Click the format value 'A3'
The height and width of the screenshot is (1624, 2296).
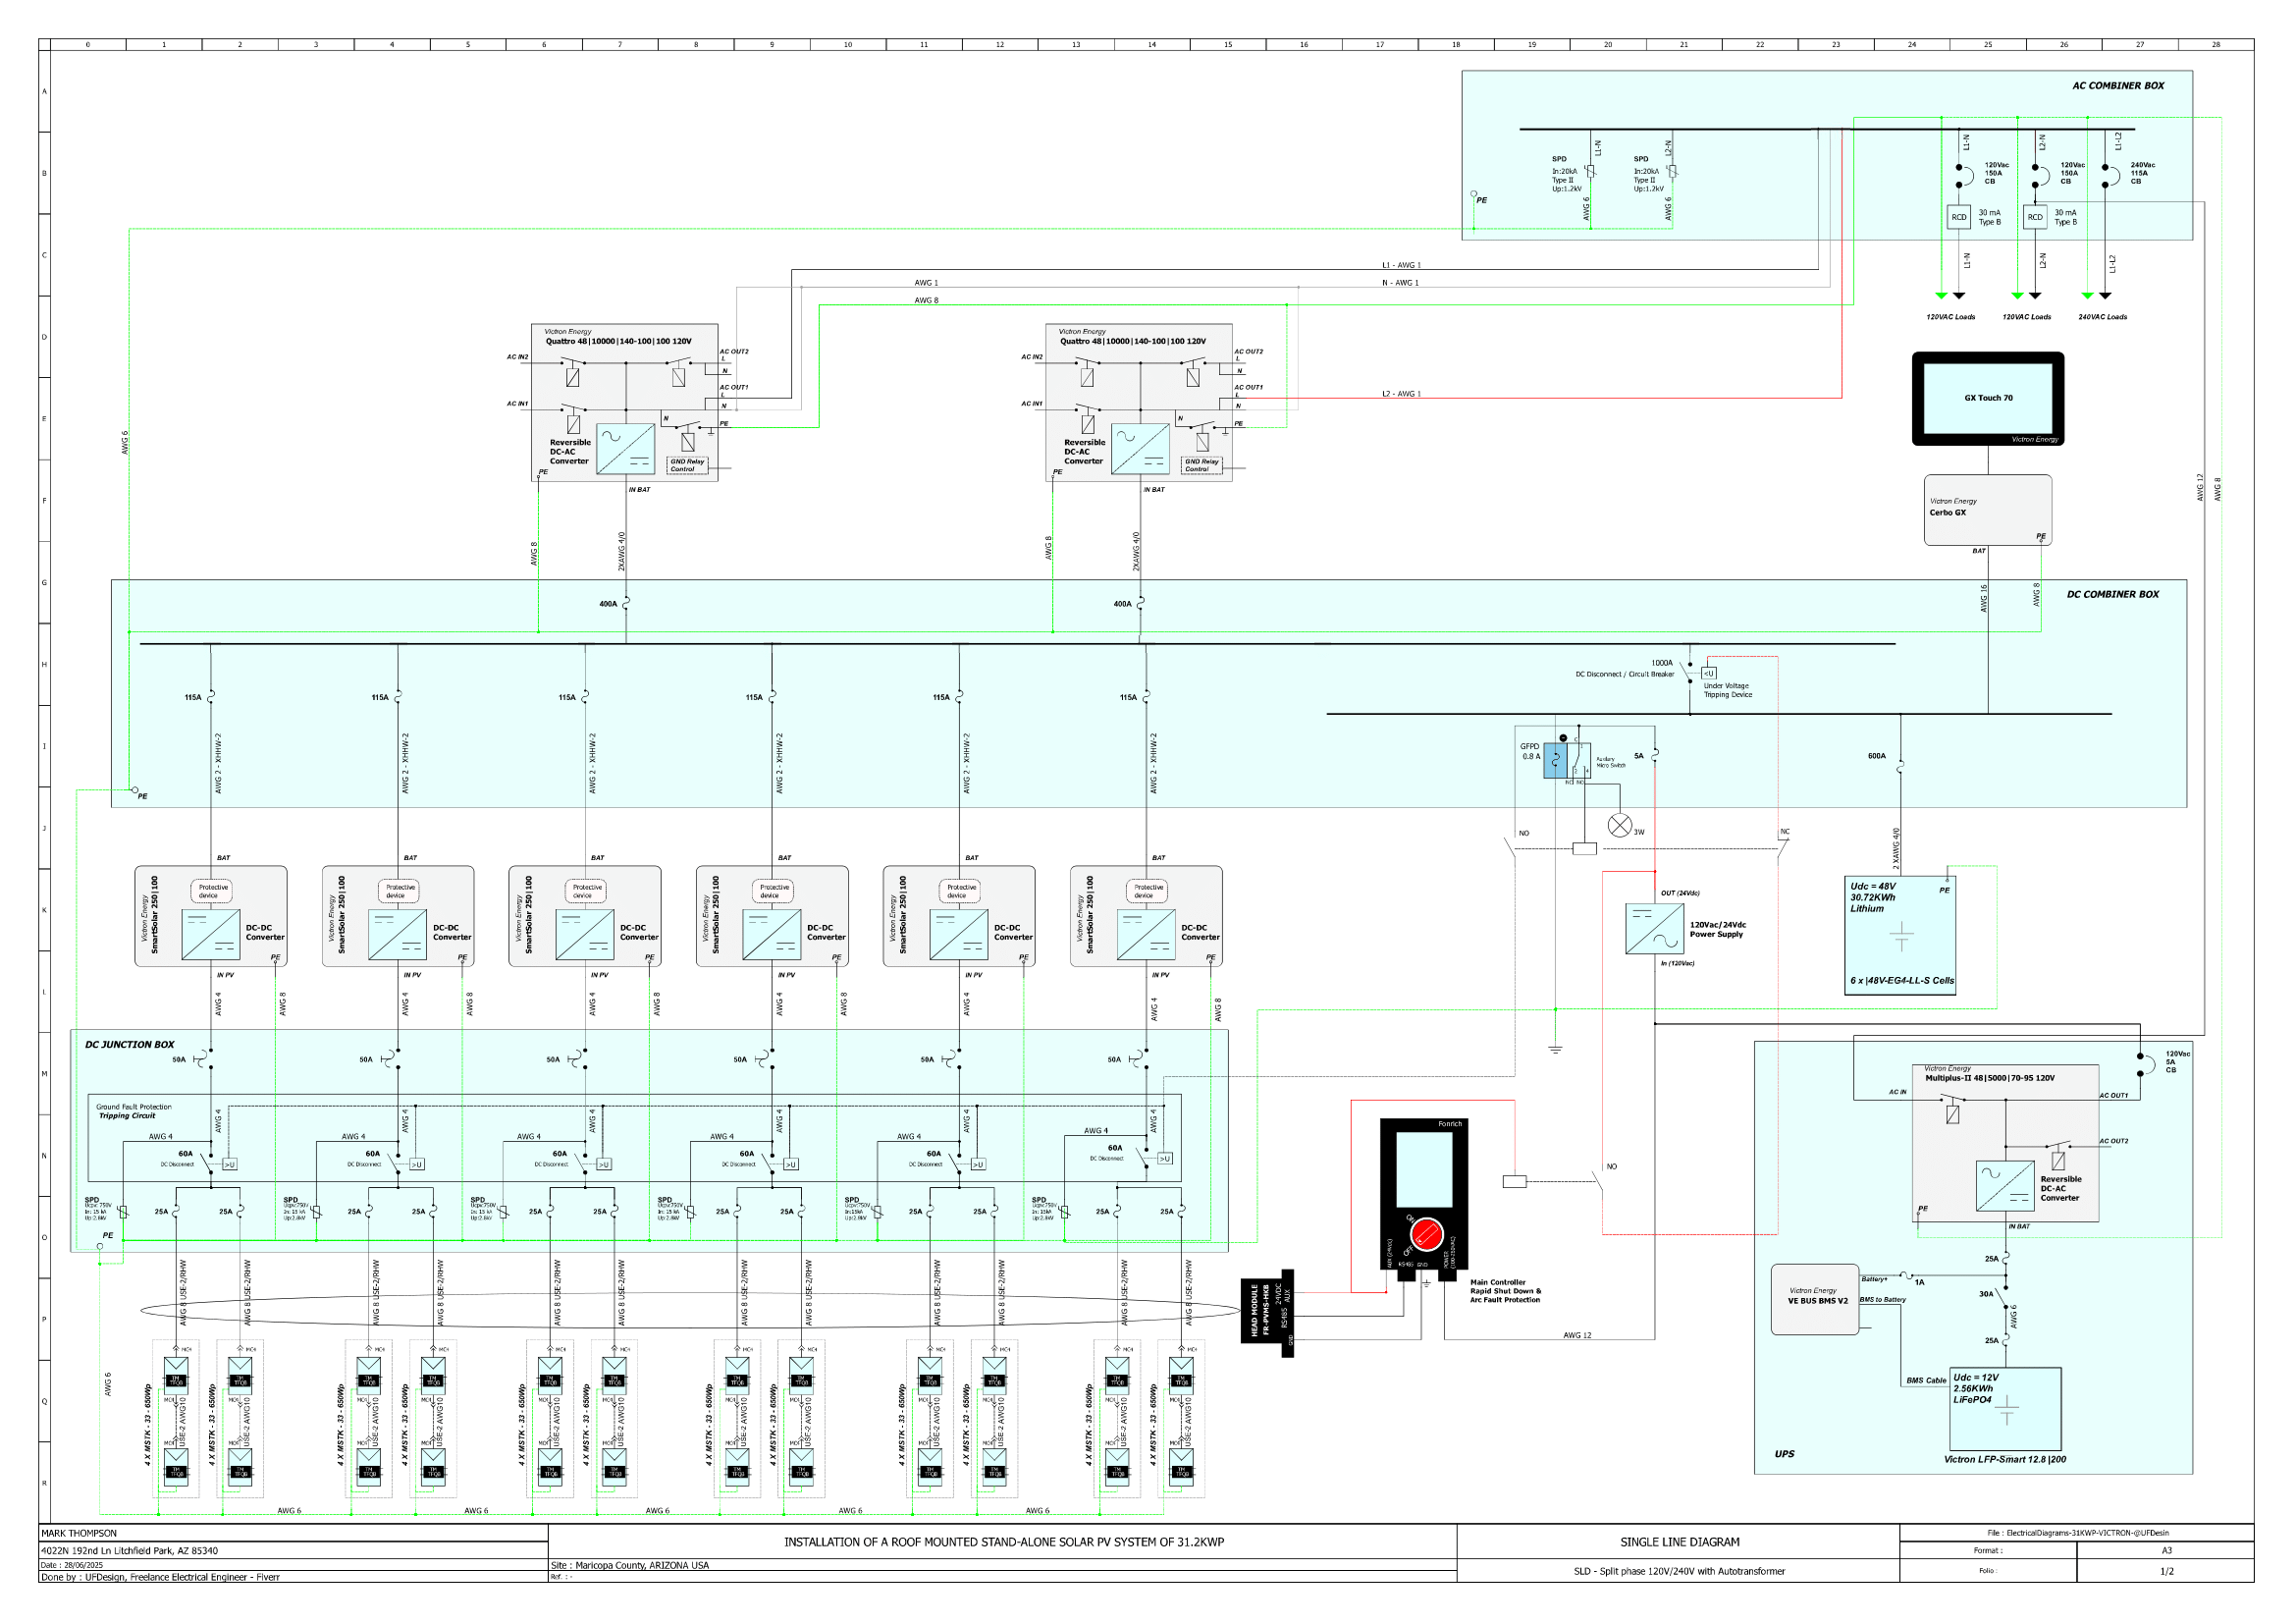(2166, 1551)
